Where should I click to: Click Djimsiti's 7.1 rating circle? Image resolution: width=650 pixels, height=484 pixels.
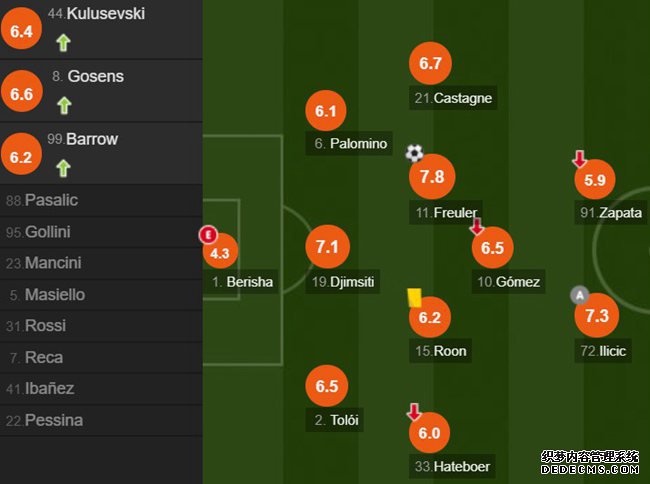(x=327, y=247)
